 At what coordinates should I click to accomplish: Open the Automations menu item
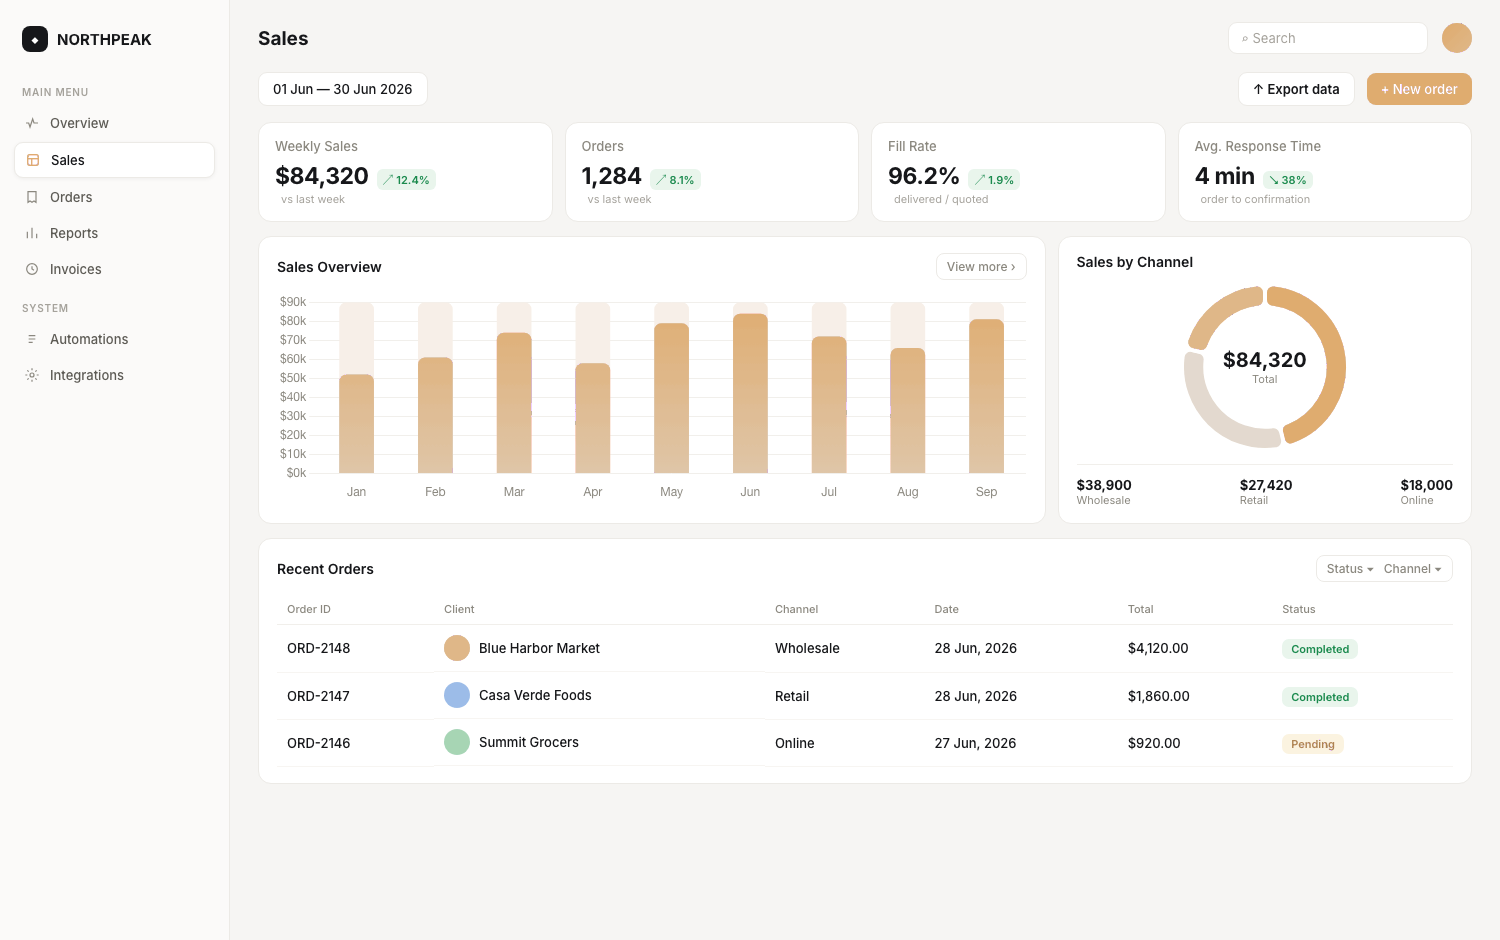tap(114, 339)
